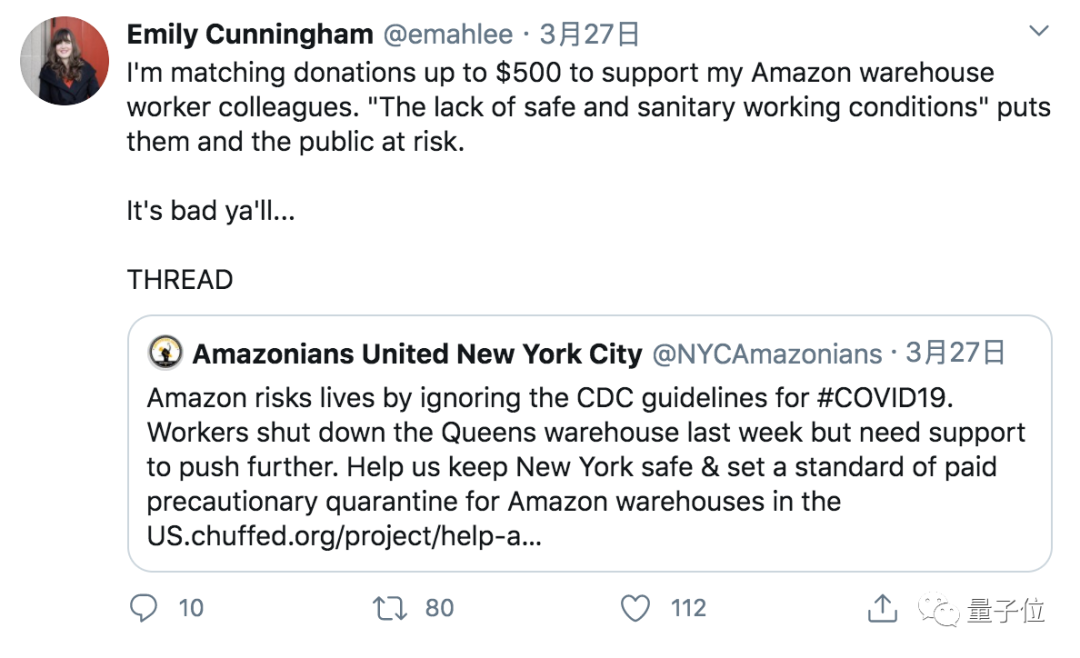Like the tweet with heart icon
The image size is (1080, 658).
(636, 608)
